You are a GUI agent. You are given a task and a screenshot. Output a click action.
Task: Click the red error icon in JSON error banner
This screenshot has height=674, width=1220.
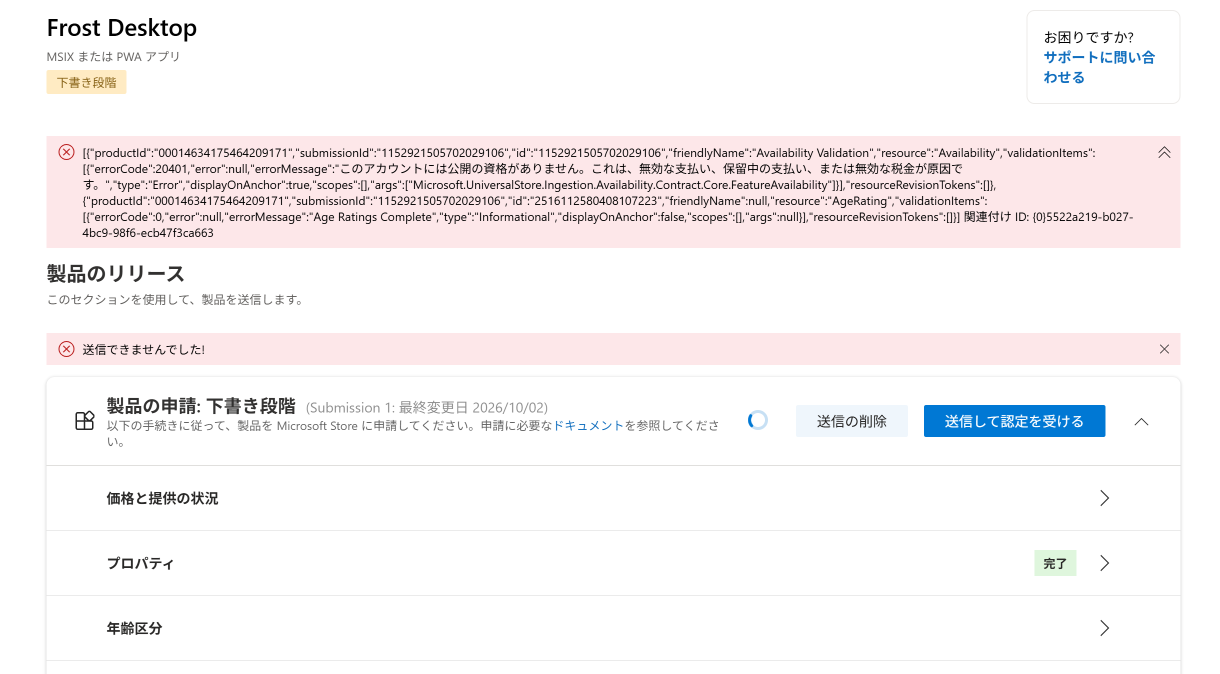66,152
